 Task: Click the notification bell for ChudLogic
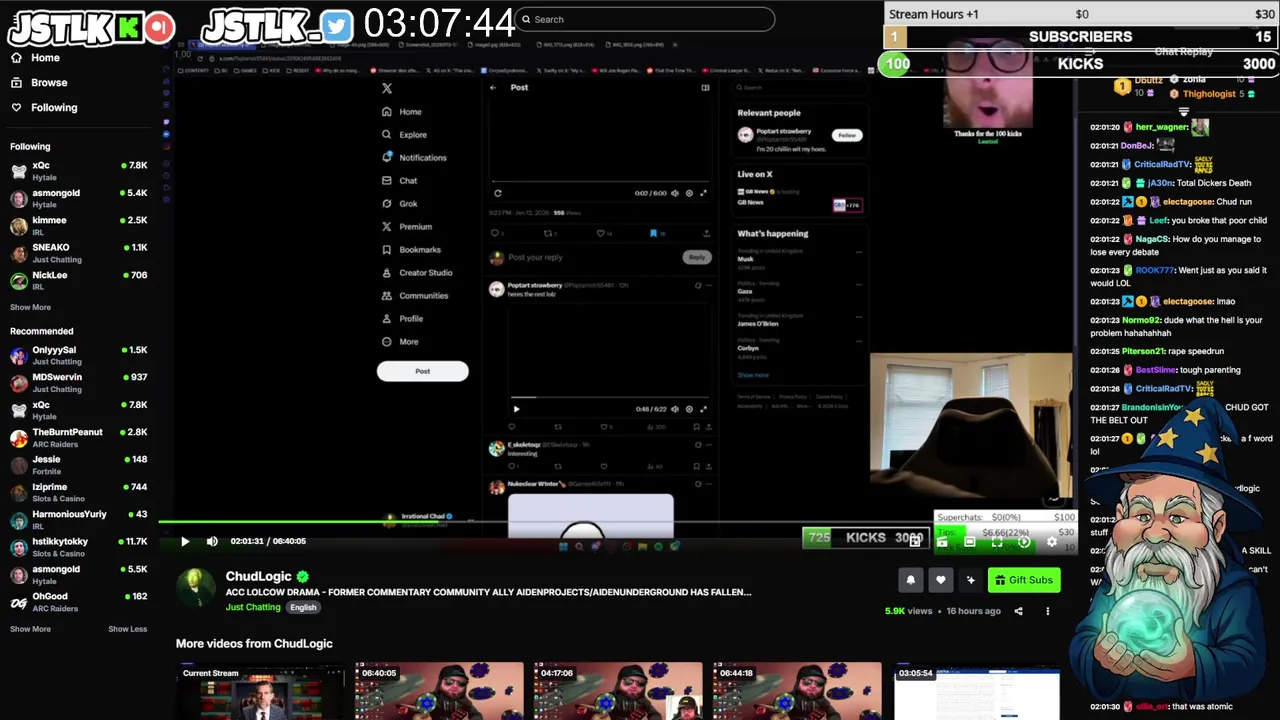click(x=910, y=580)
